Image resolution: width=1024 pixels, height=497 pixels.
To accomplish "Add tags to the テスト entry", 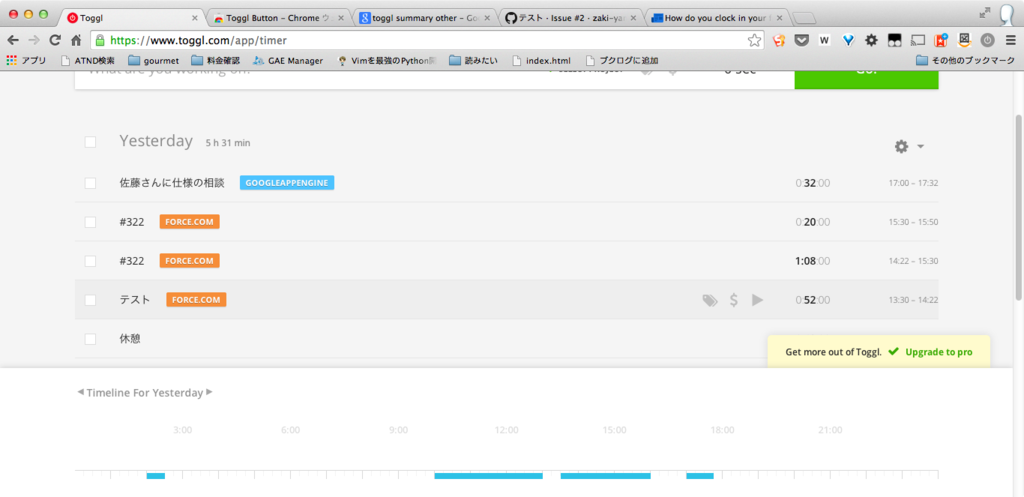I will click(x=710, y=300).
